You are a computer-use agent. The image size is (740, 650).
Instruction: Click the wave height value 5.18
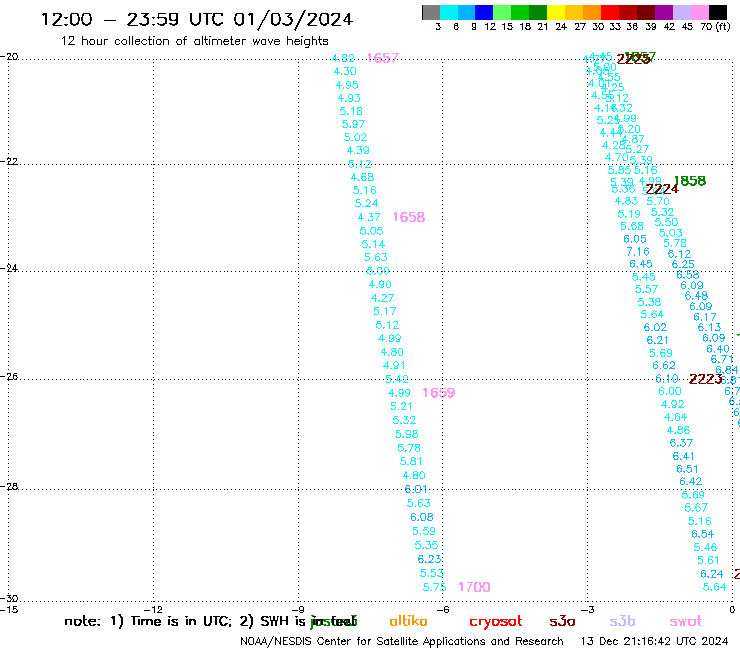[x=351, y=111]
